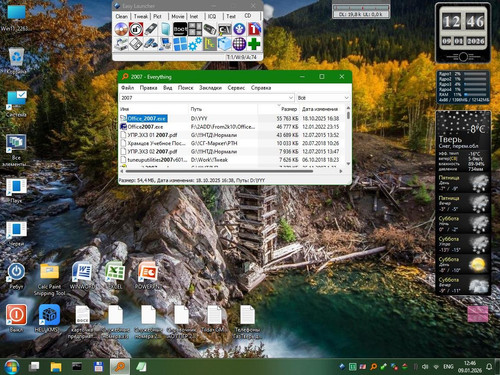This screenshot has height=375, width=500.
Task: Click the horizontal scrollbar in the Everything window
Action: (232, 171)
